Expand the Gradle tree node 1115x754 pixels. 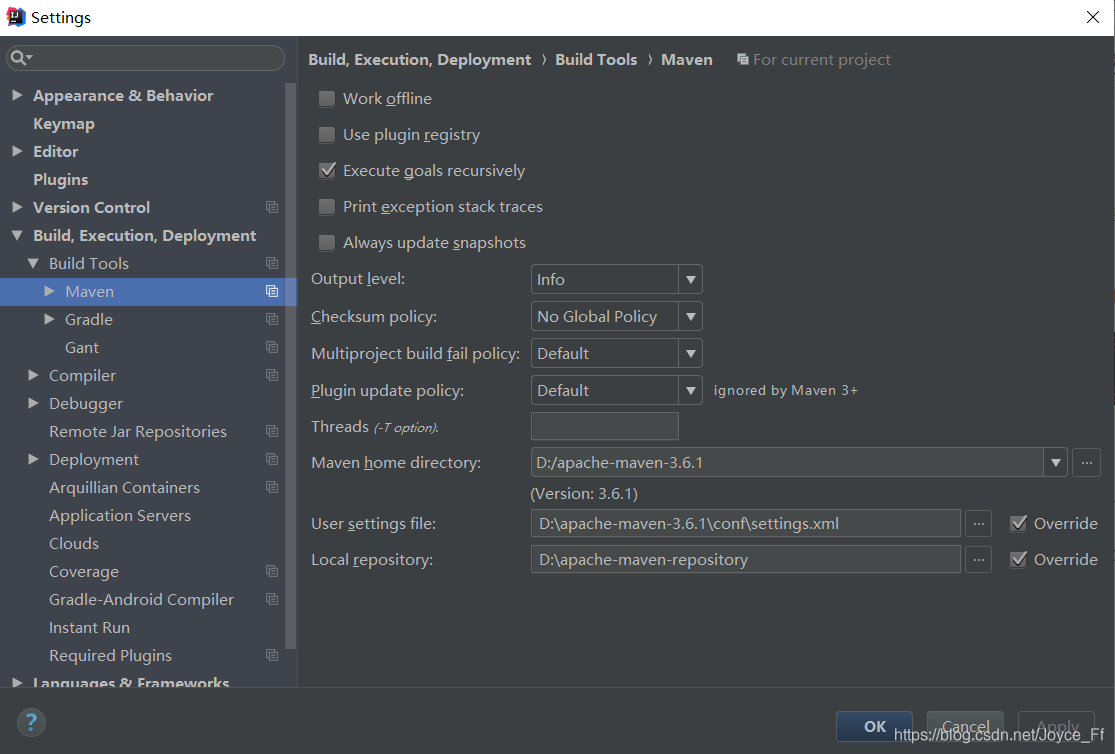49,319
